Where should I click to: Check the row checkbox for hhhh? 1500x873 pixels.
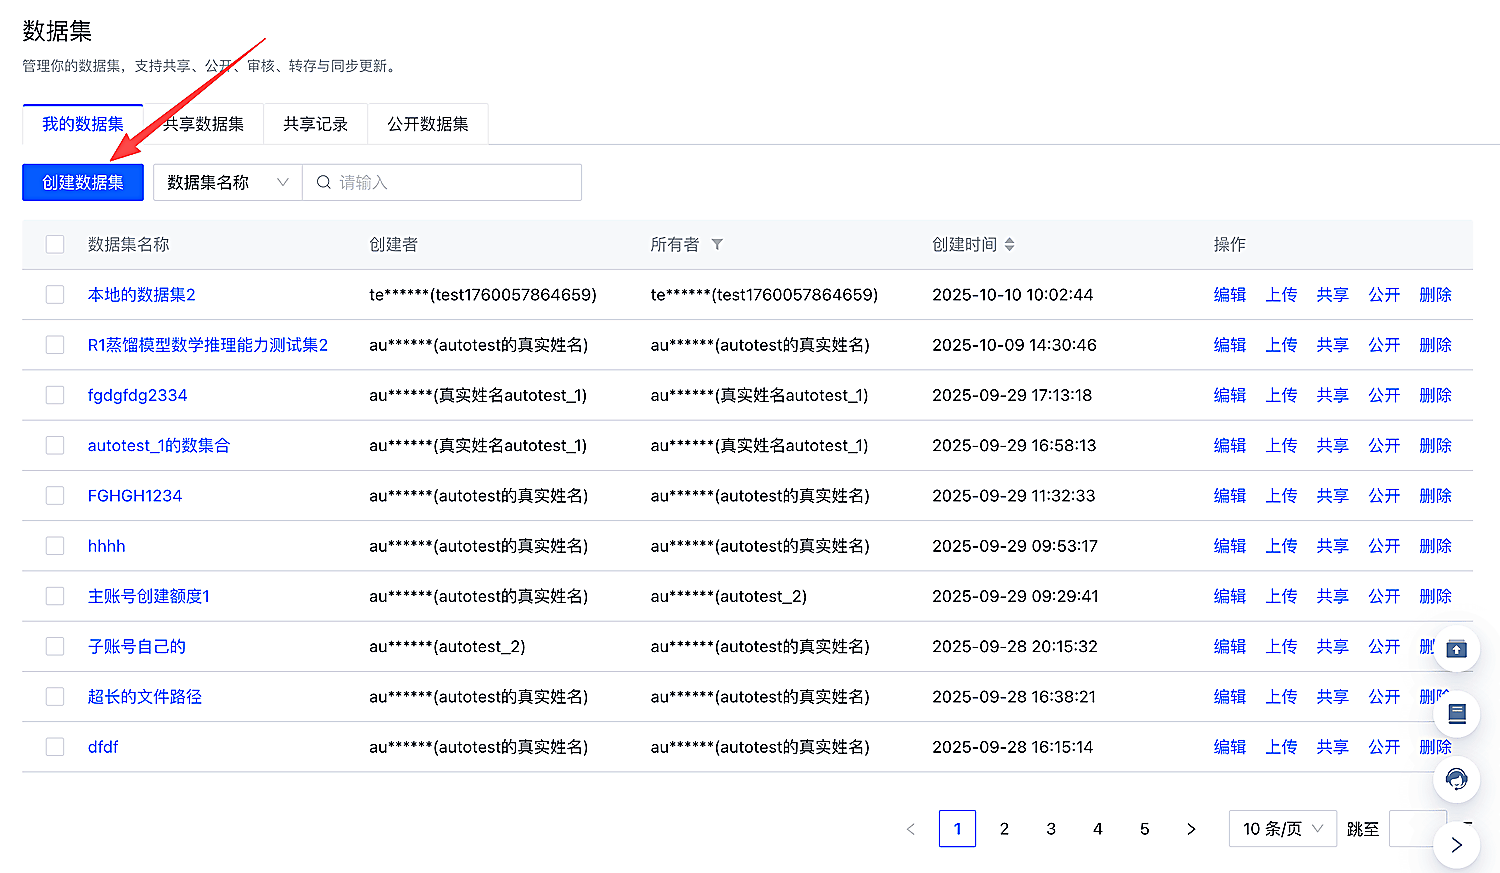tap(55, 546)
